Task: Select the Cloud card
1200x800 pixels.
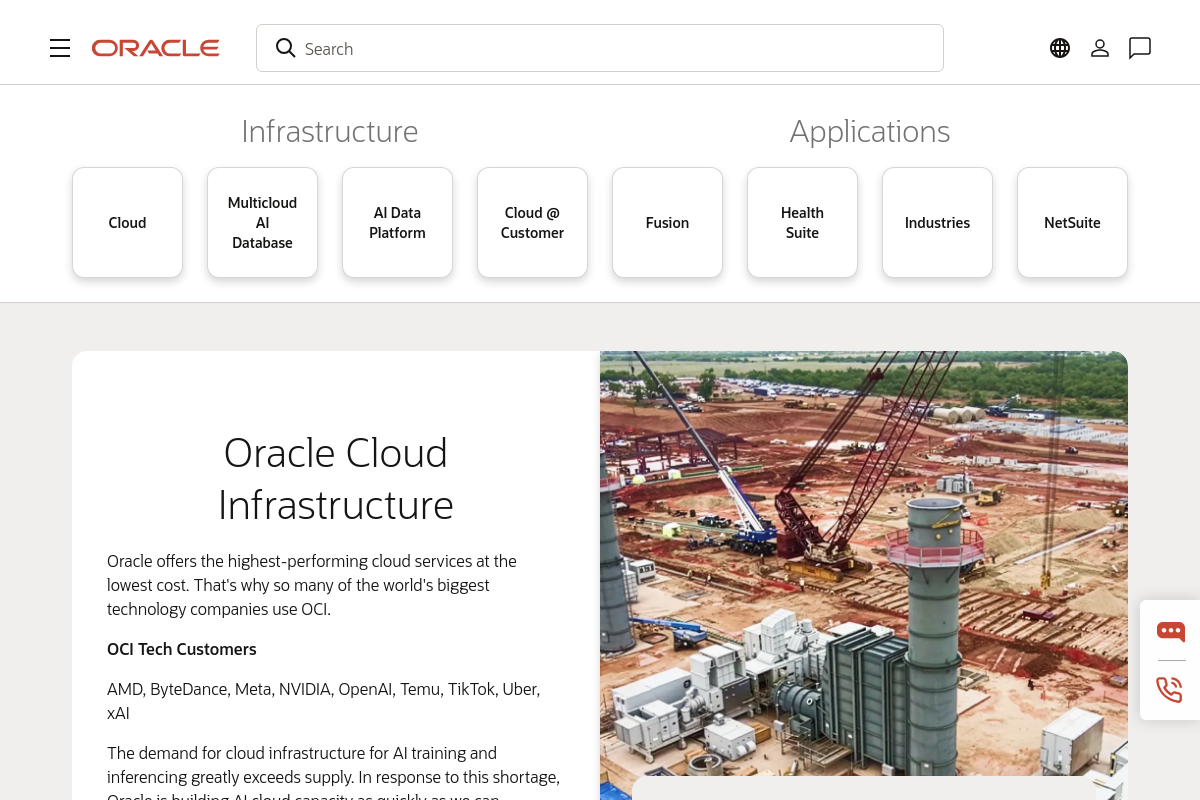Action: coord(127,222)
